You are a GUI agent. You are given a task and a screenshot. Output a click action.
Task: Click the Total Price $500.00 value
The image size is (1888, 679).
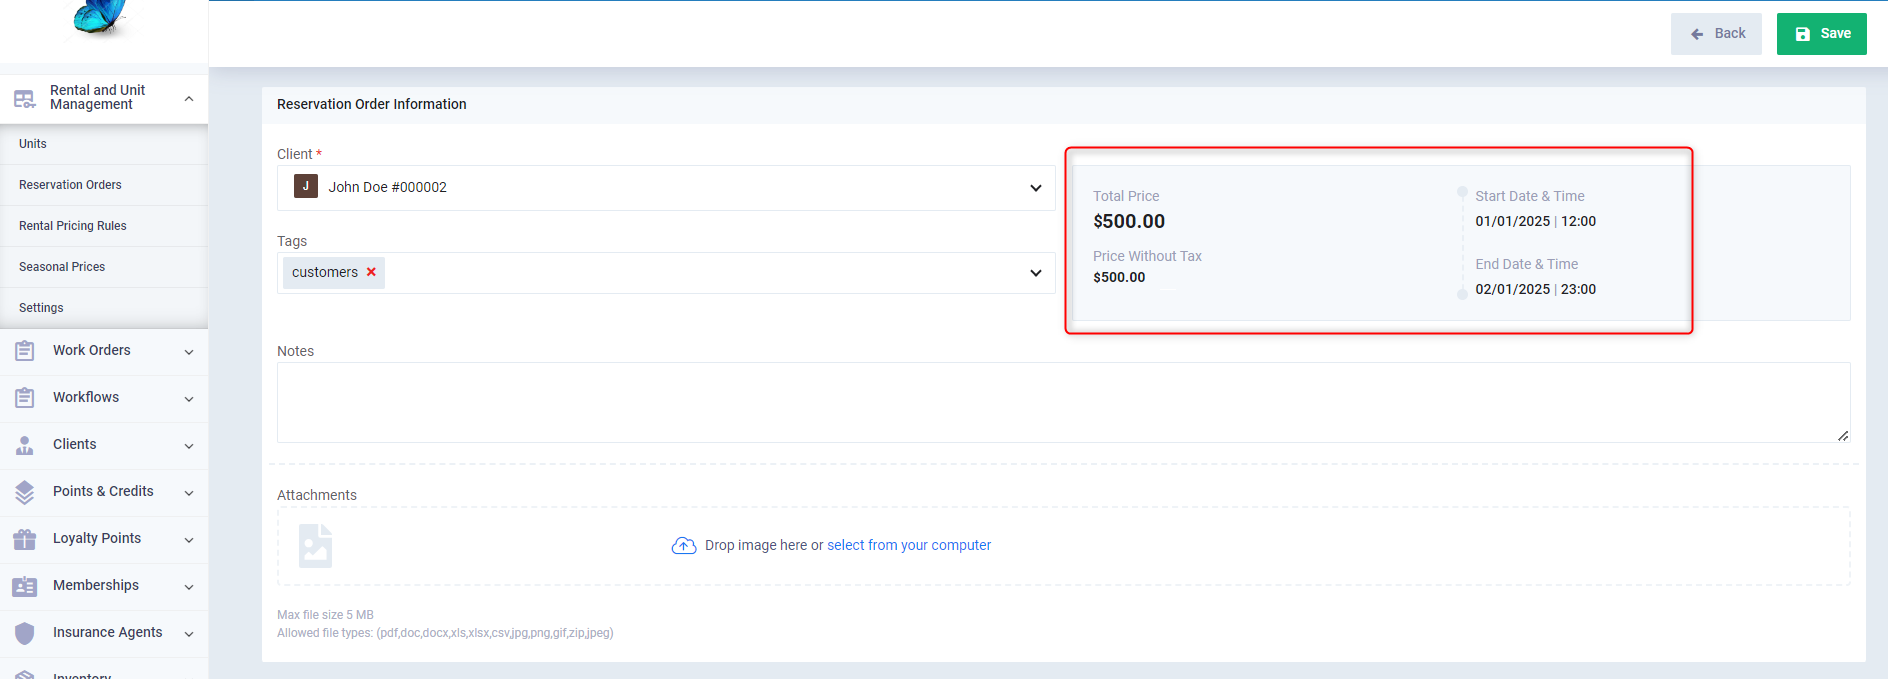tap(1129, 221)
